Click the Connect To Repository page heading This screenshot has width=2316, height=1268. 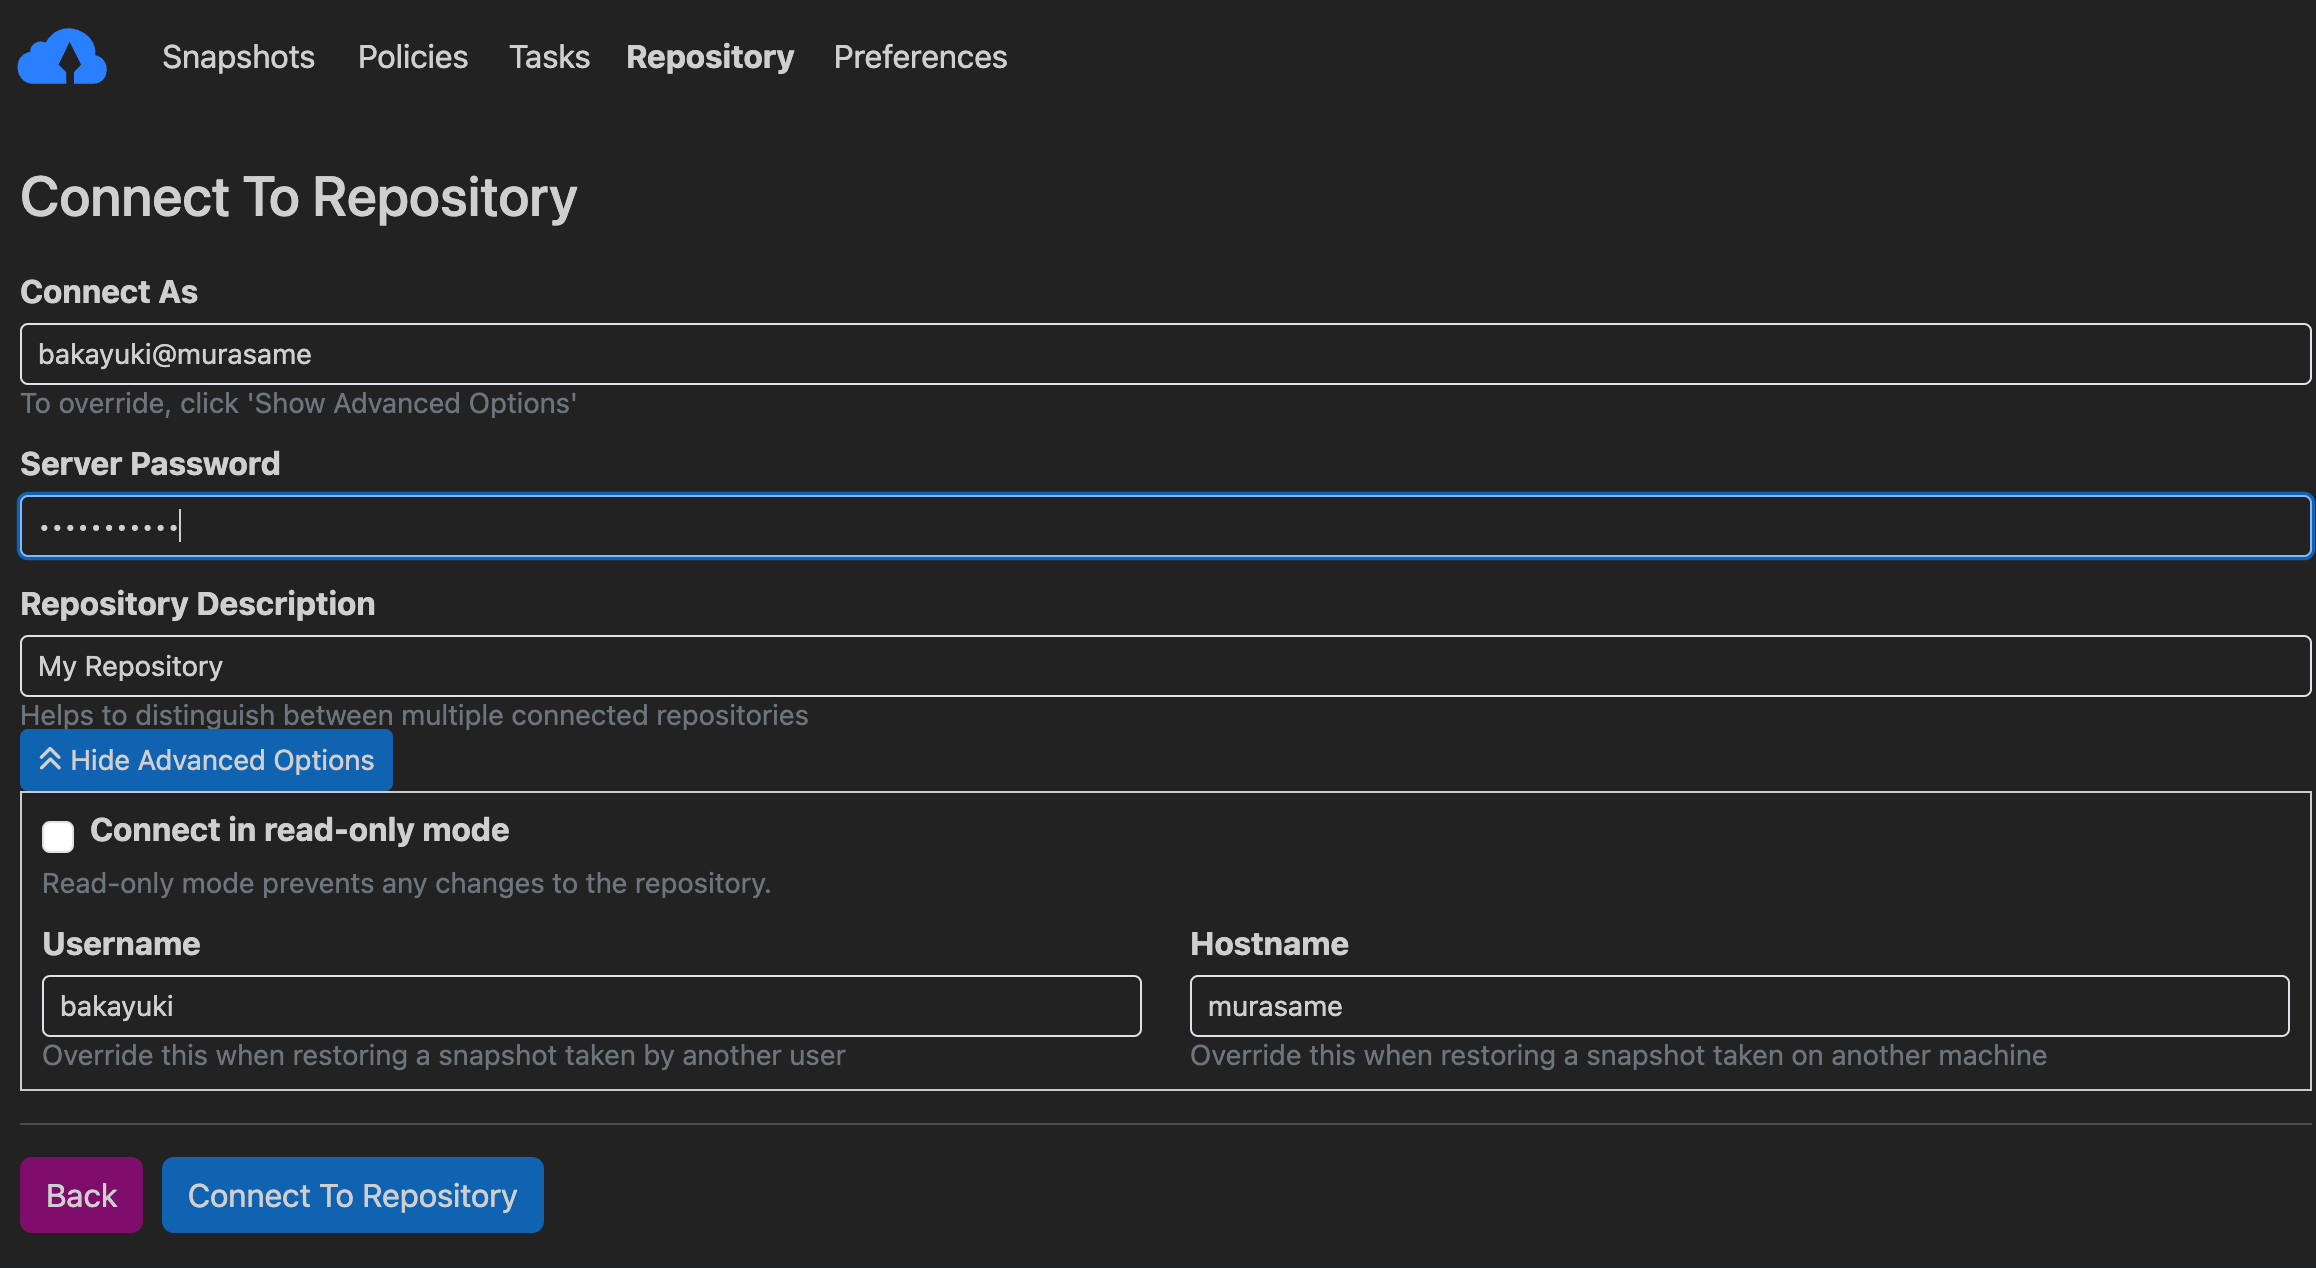[x=298, y=197]
